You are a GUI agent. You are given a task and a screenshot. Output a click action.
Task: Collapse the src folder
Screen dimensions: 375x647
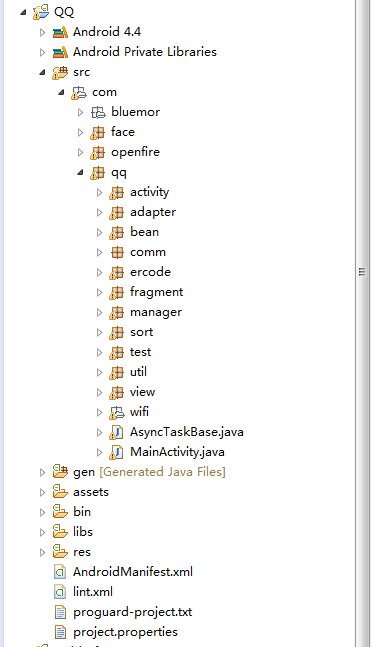point(42,73)
